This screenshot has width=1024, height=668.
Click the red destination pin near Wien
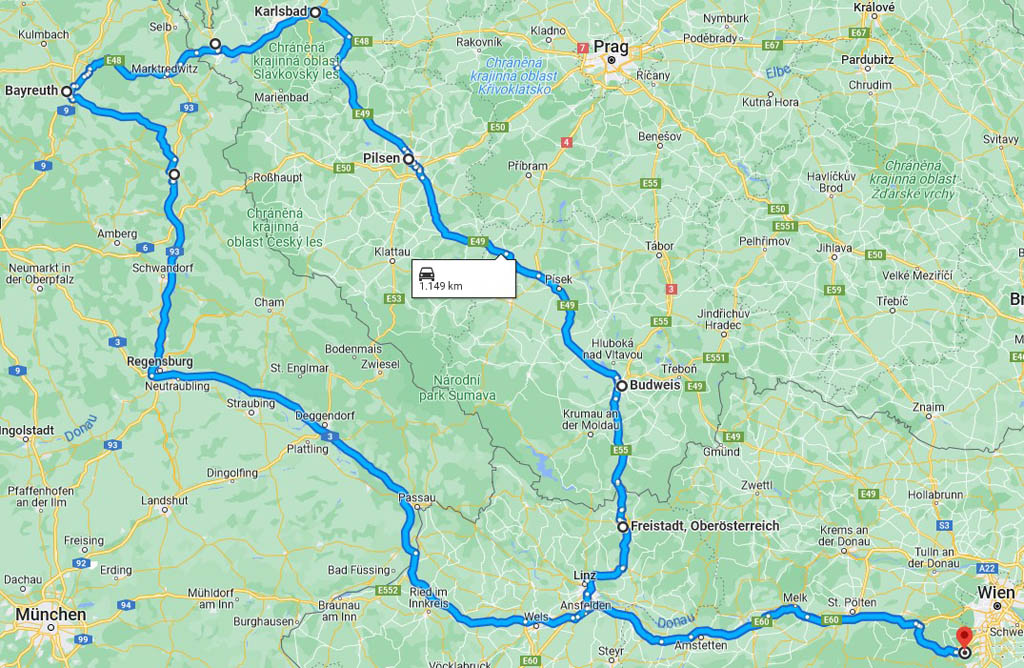click(964, 637)
